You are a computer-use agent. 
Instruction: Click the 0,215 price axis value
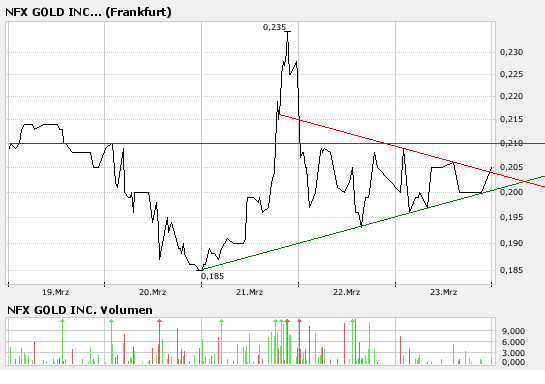point(511,119)
